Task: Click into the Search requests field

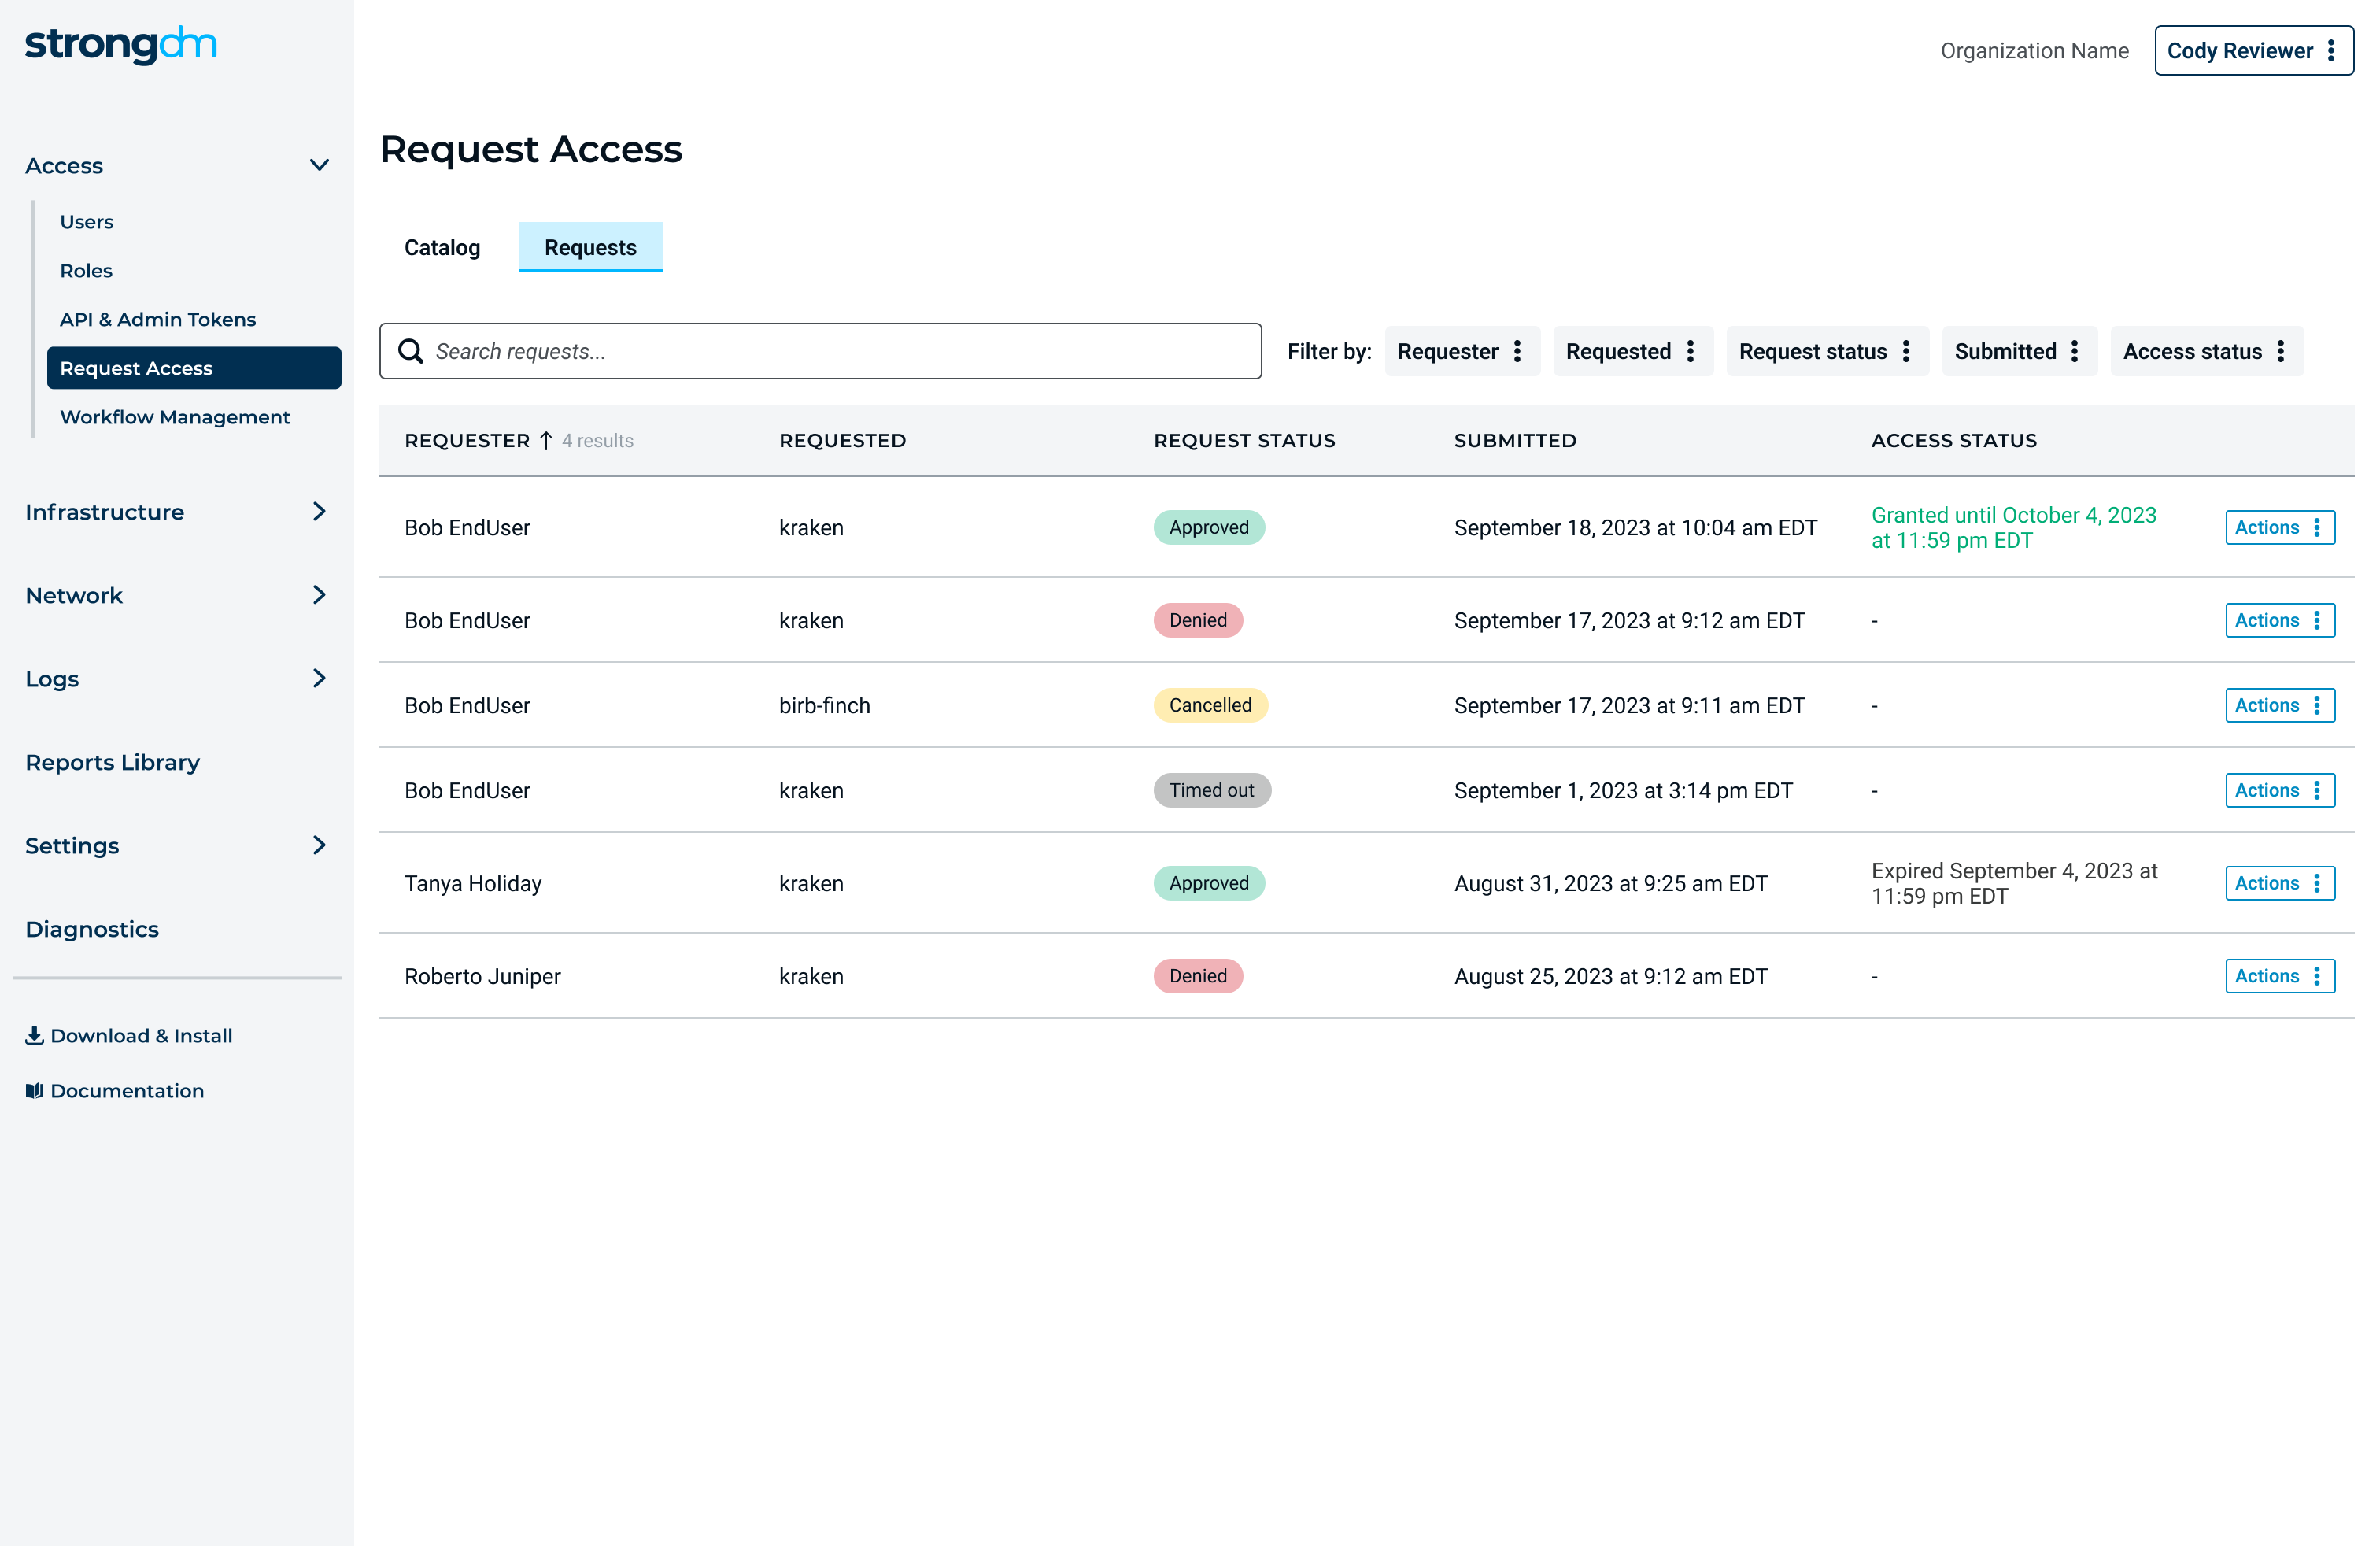Action: pos(820,351)
